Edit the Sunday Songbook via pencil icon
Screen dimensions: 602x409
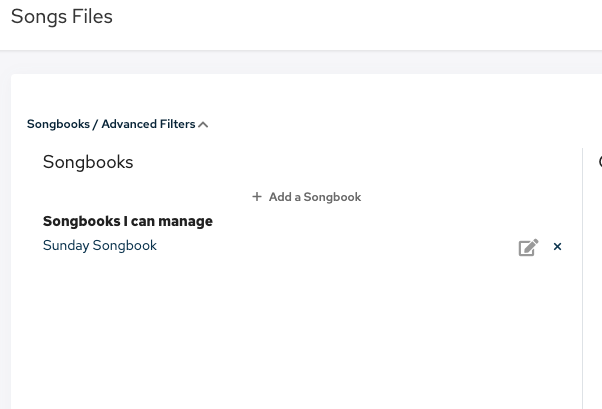click(x=528, y=247)
